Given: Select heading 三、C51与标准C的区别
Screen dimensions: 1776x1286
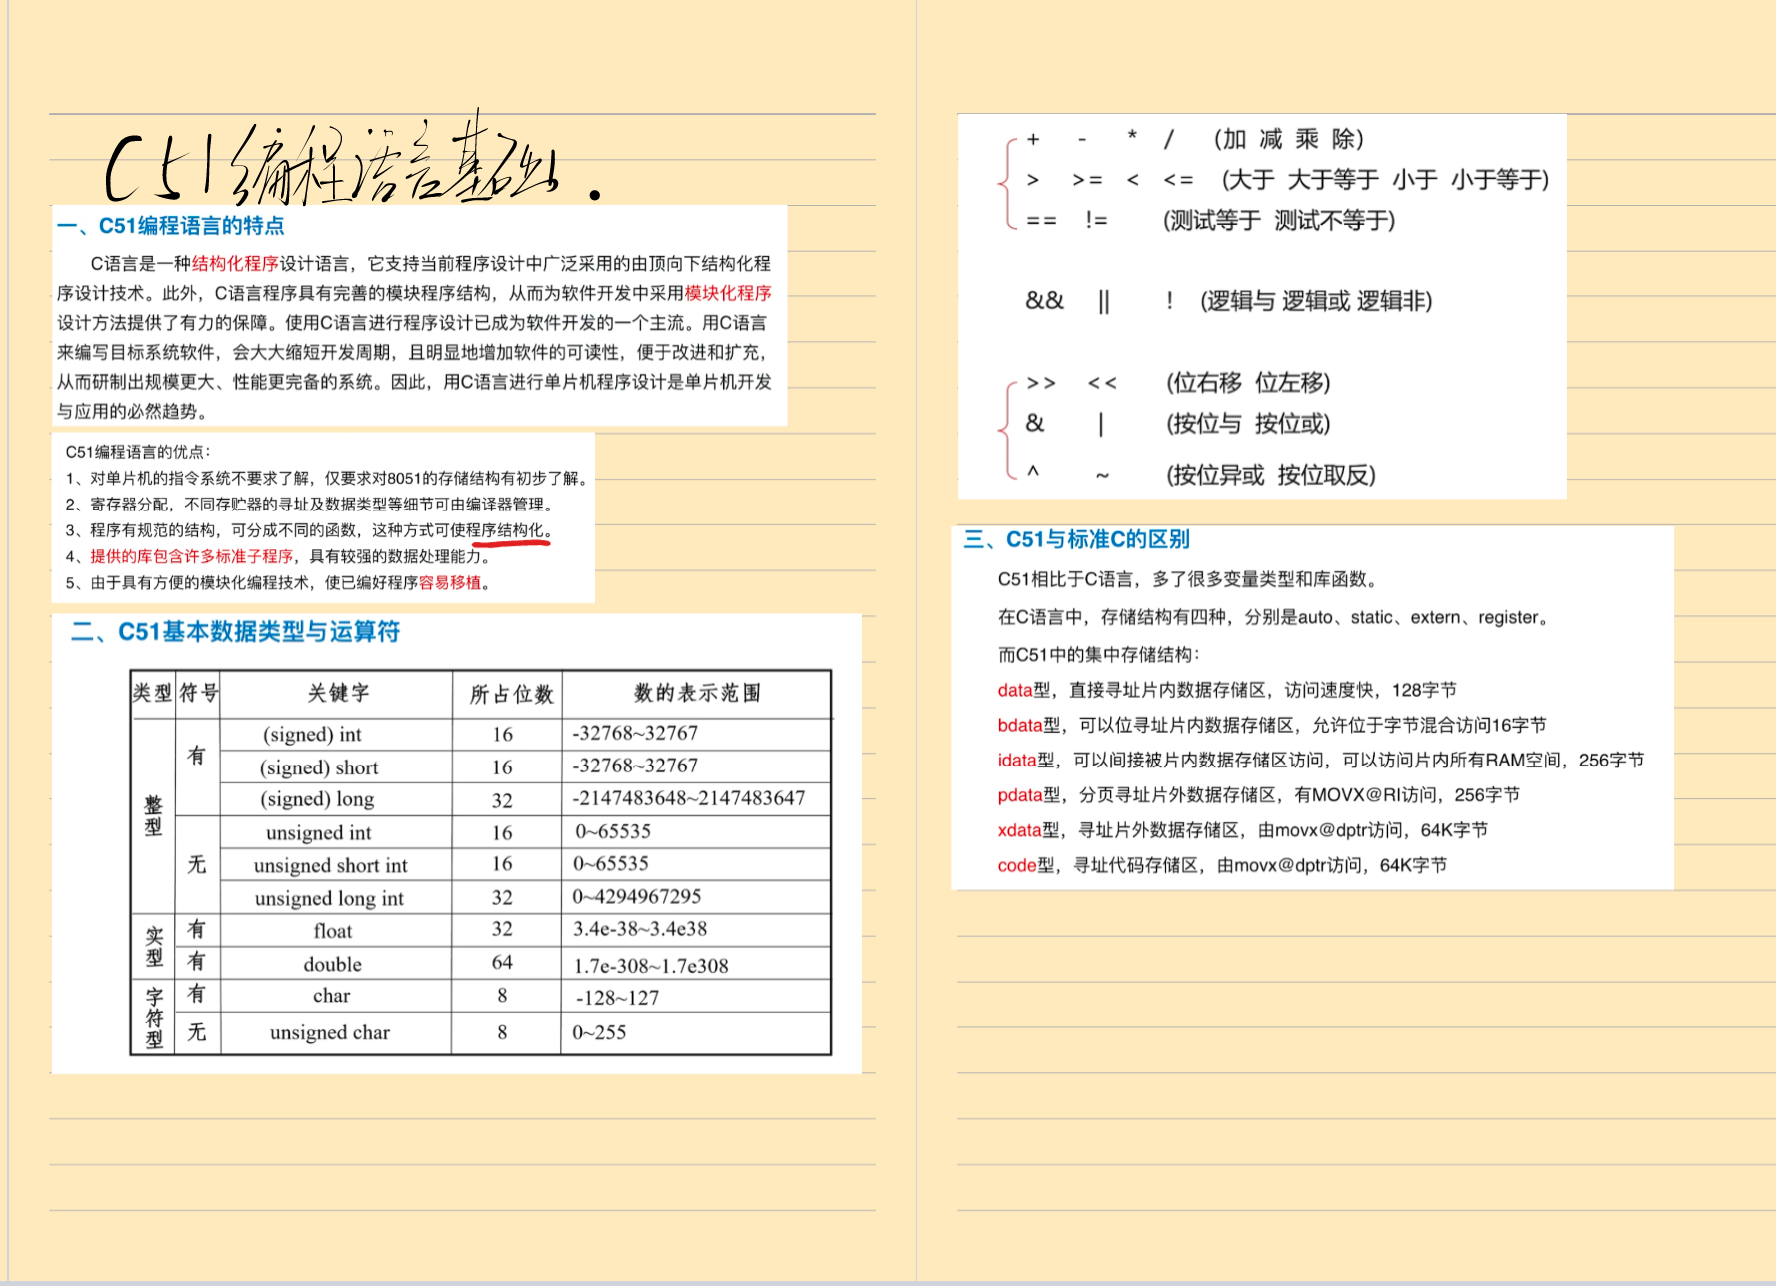Looking at the screenshot, I should [x=1076, y=540].
